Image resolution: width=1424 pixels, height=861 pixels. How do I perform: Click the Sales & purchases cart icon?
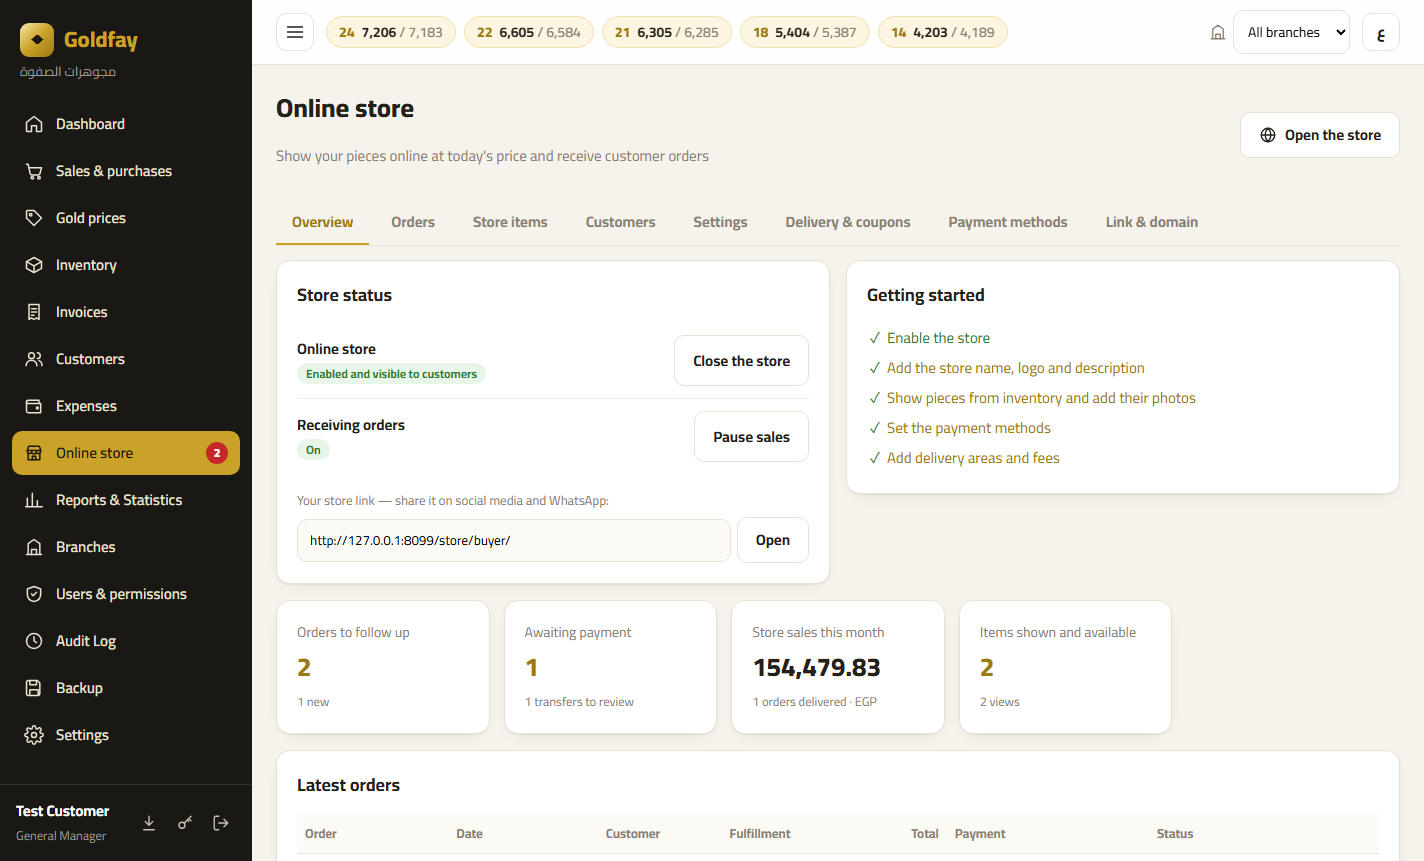pyautogui.click(x=34, y=171)
